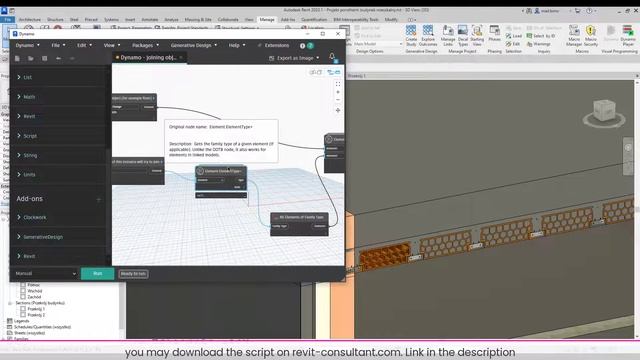Click the Revit help question mark icon

point(589,11)
